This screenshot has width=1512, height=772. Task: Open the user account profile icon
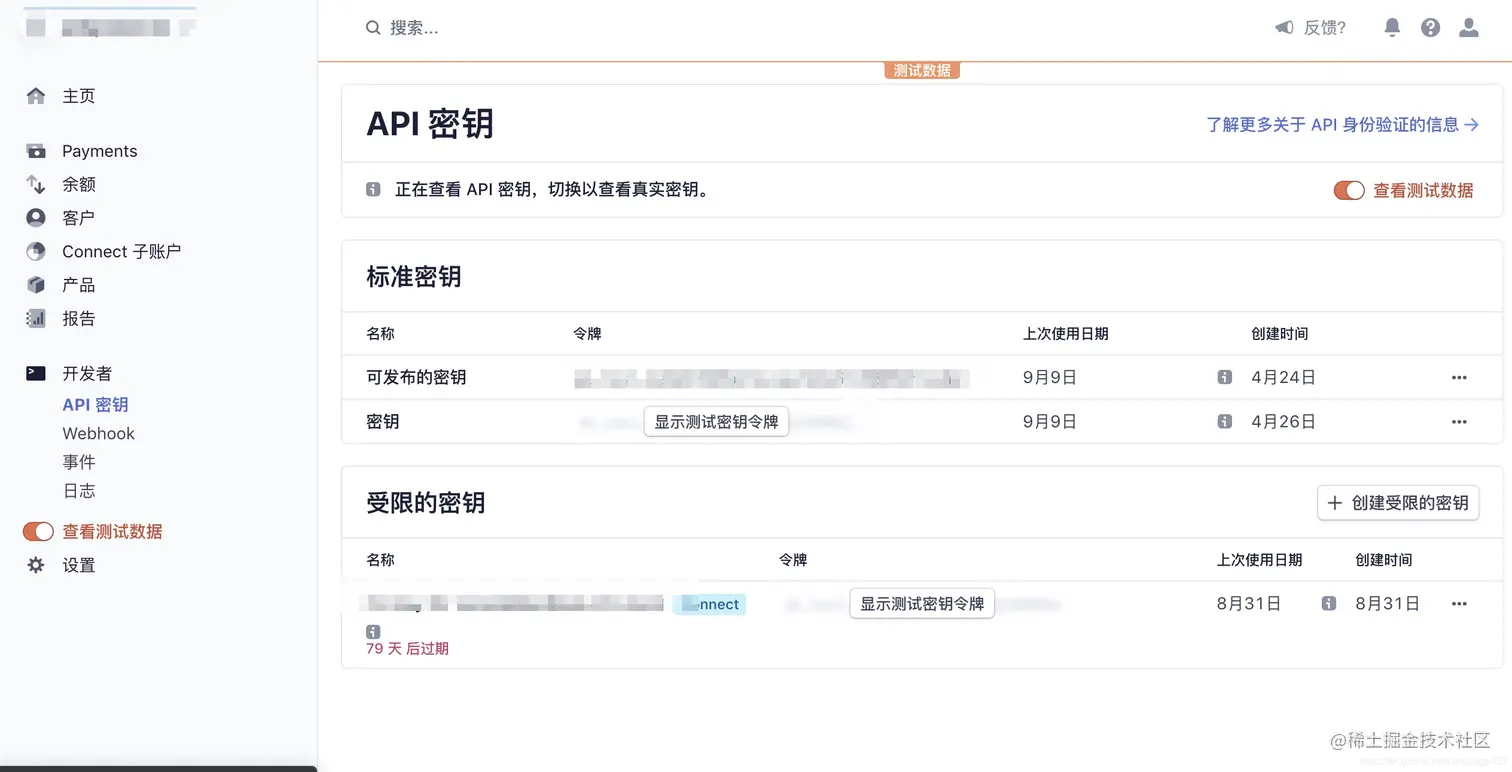click(x=1468, y=28)
